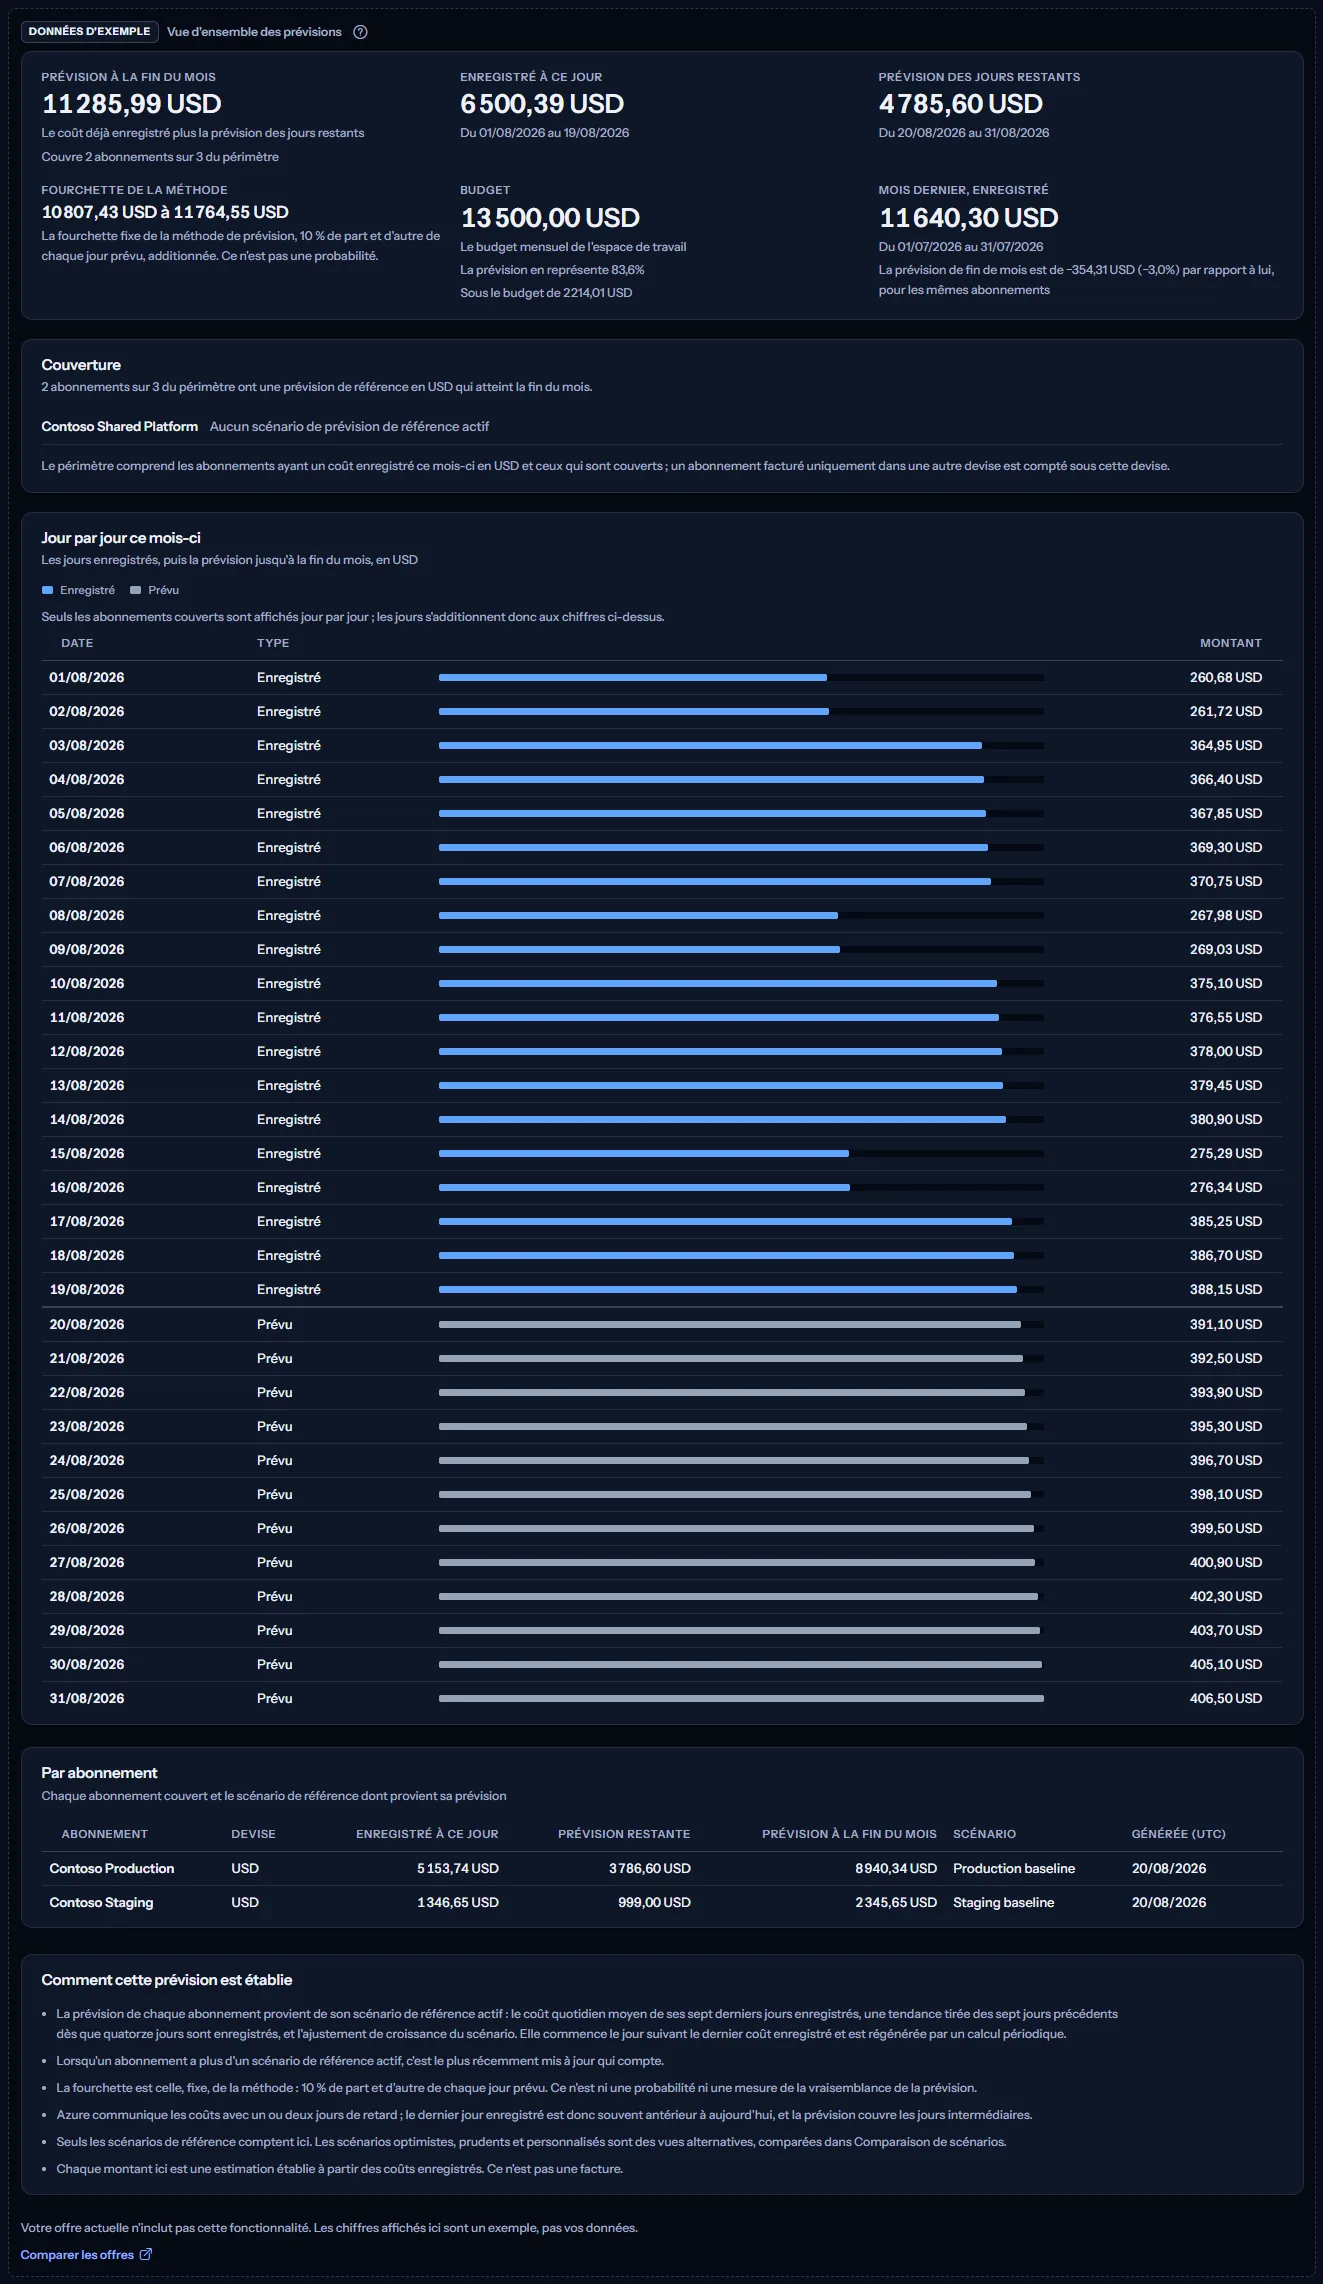
Task: Click the GÉNÉRÉ (UTC) column header
Action: 1179,1834
